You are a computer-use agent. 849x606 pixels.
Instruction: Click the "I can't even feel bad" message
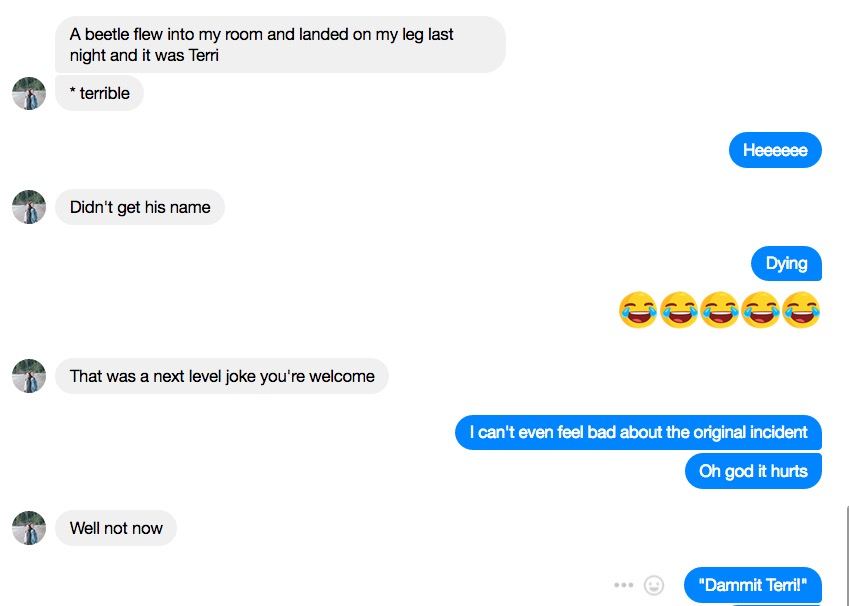(638, 432)
